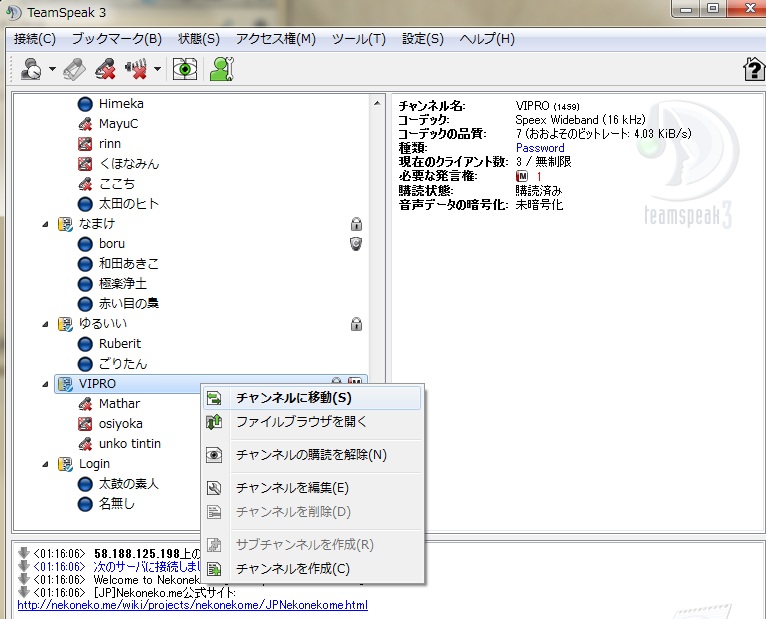766x619 pixels.
Task: Select チャンネルを編集(E) in context menu
Action: tap(291, 488)
